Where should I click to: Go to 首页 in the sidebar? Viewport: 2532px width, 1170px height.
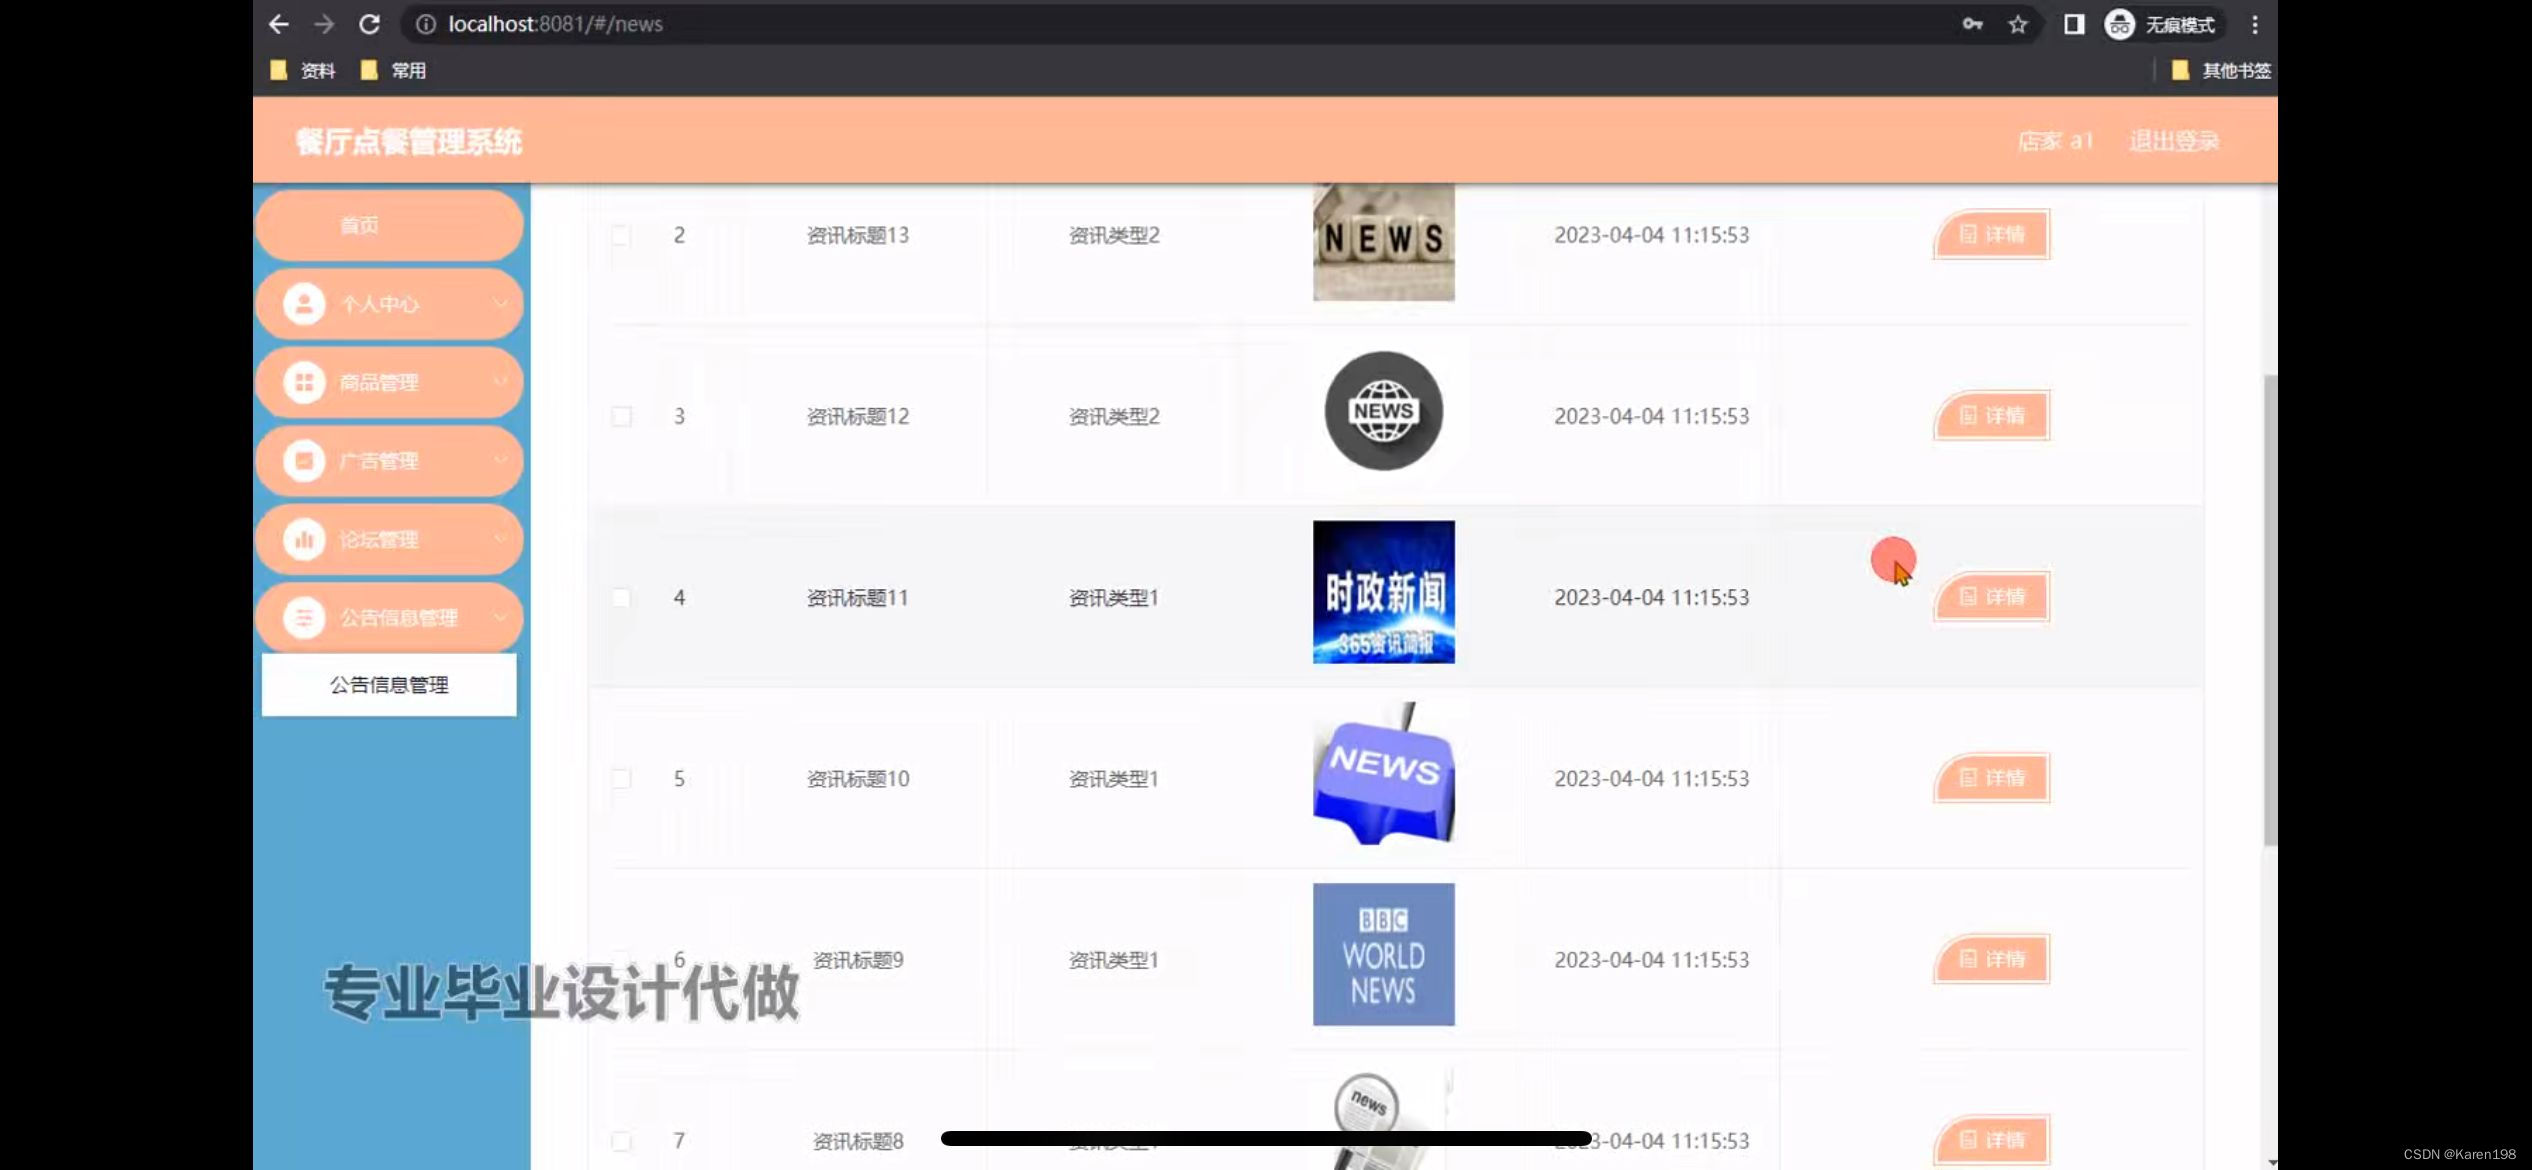coord(389,225)
